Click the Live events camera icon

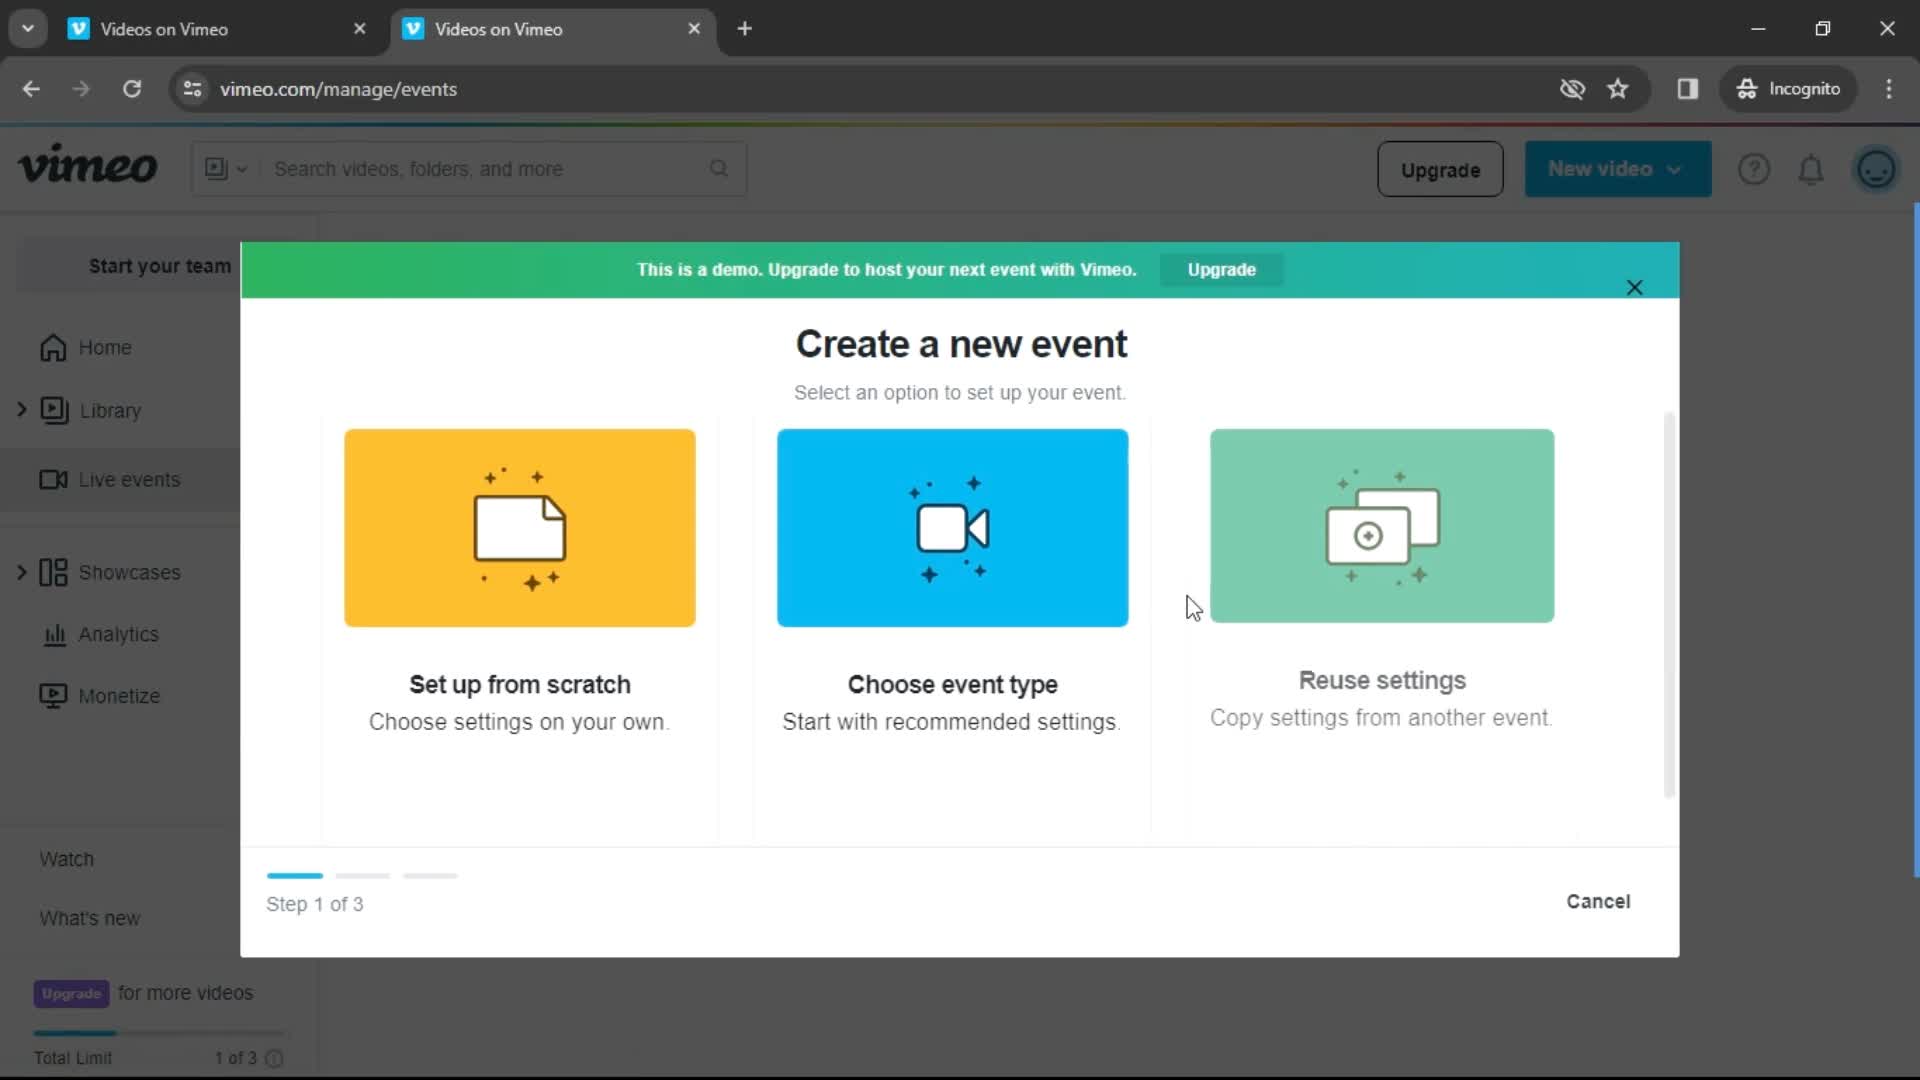coord(54,480)
